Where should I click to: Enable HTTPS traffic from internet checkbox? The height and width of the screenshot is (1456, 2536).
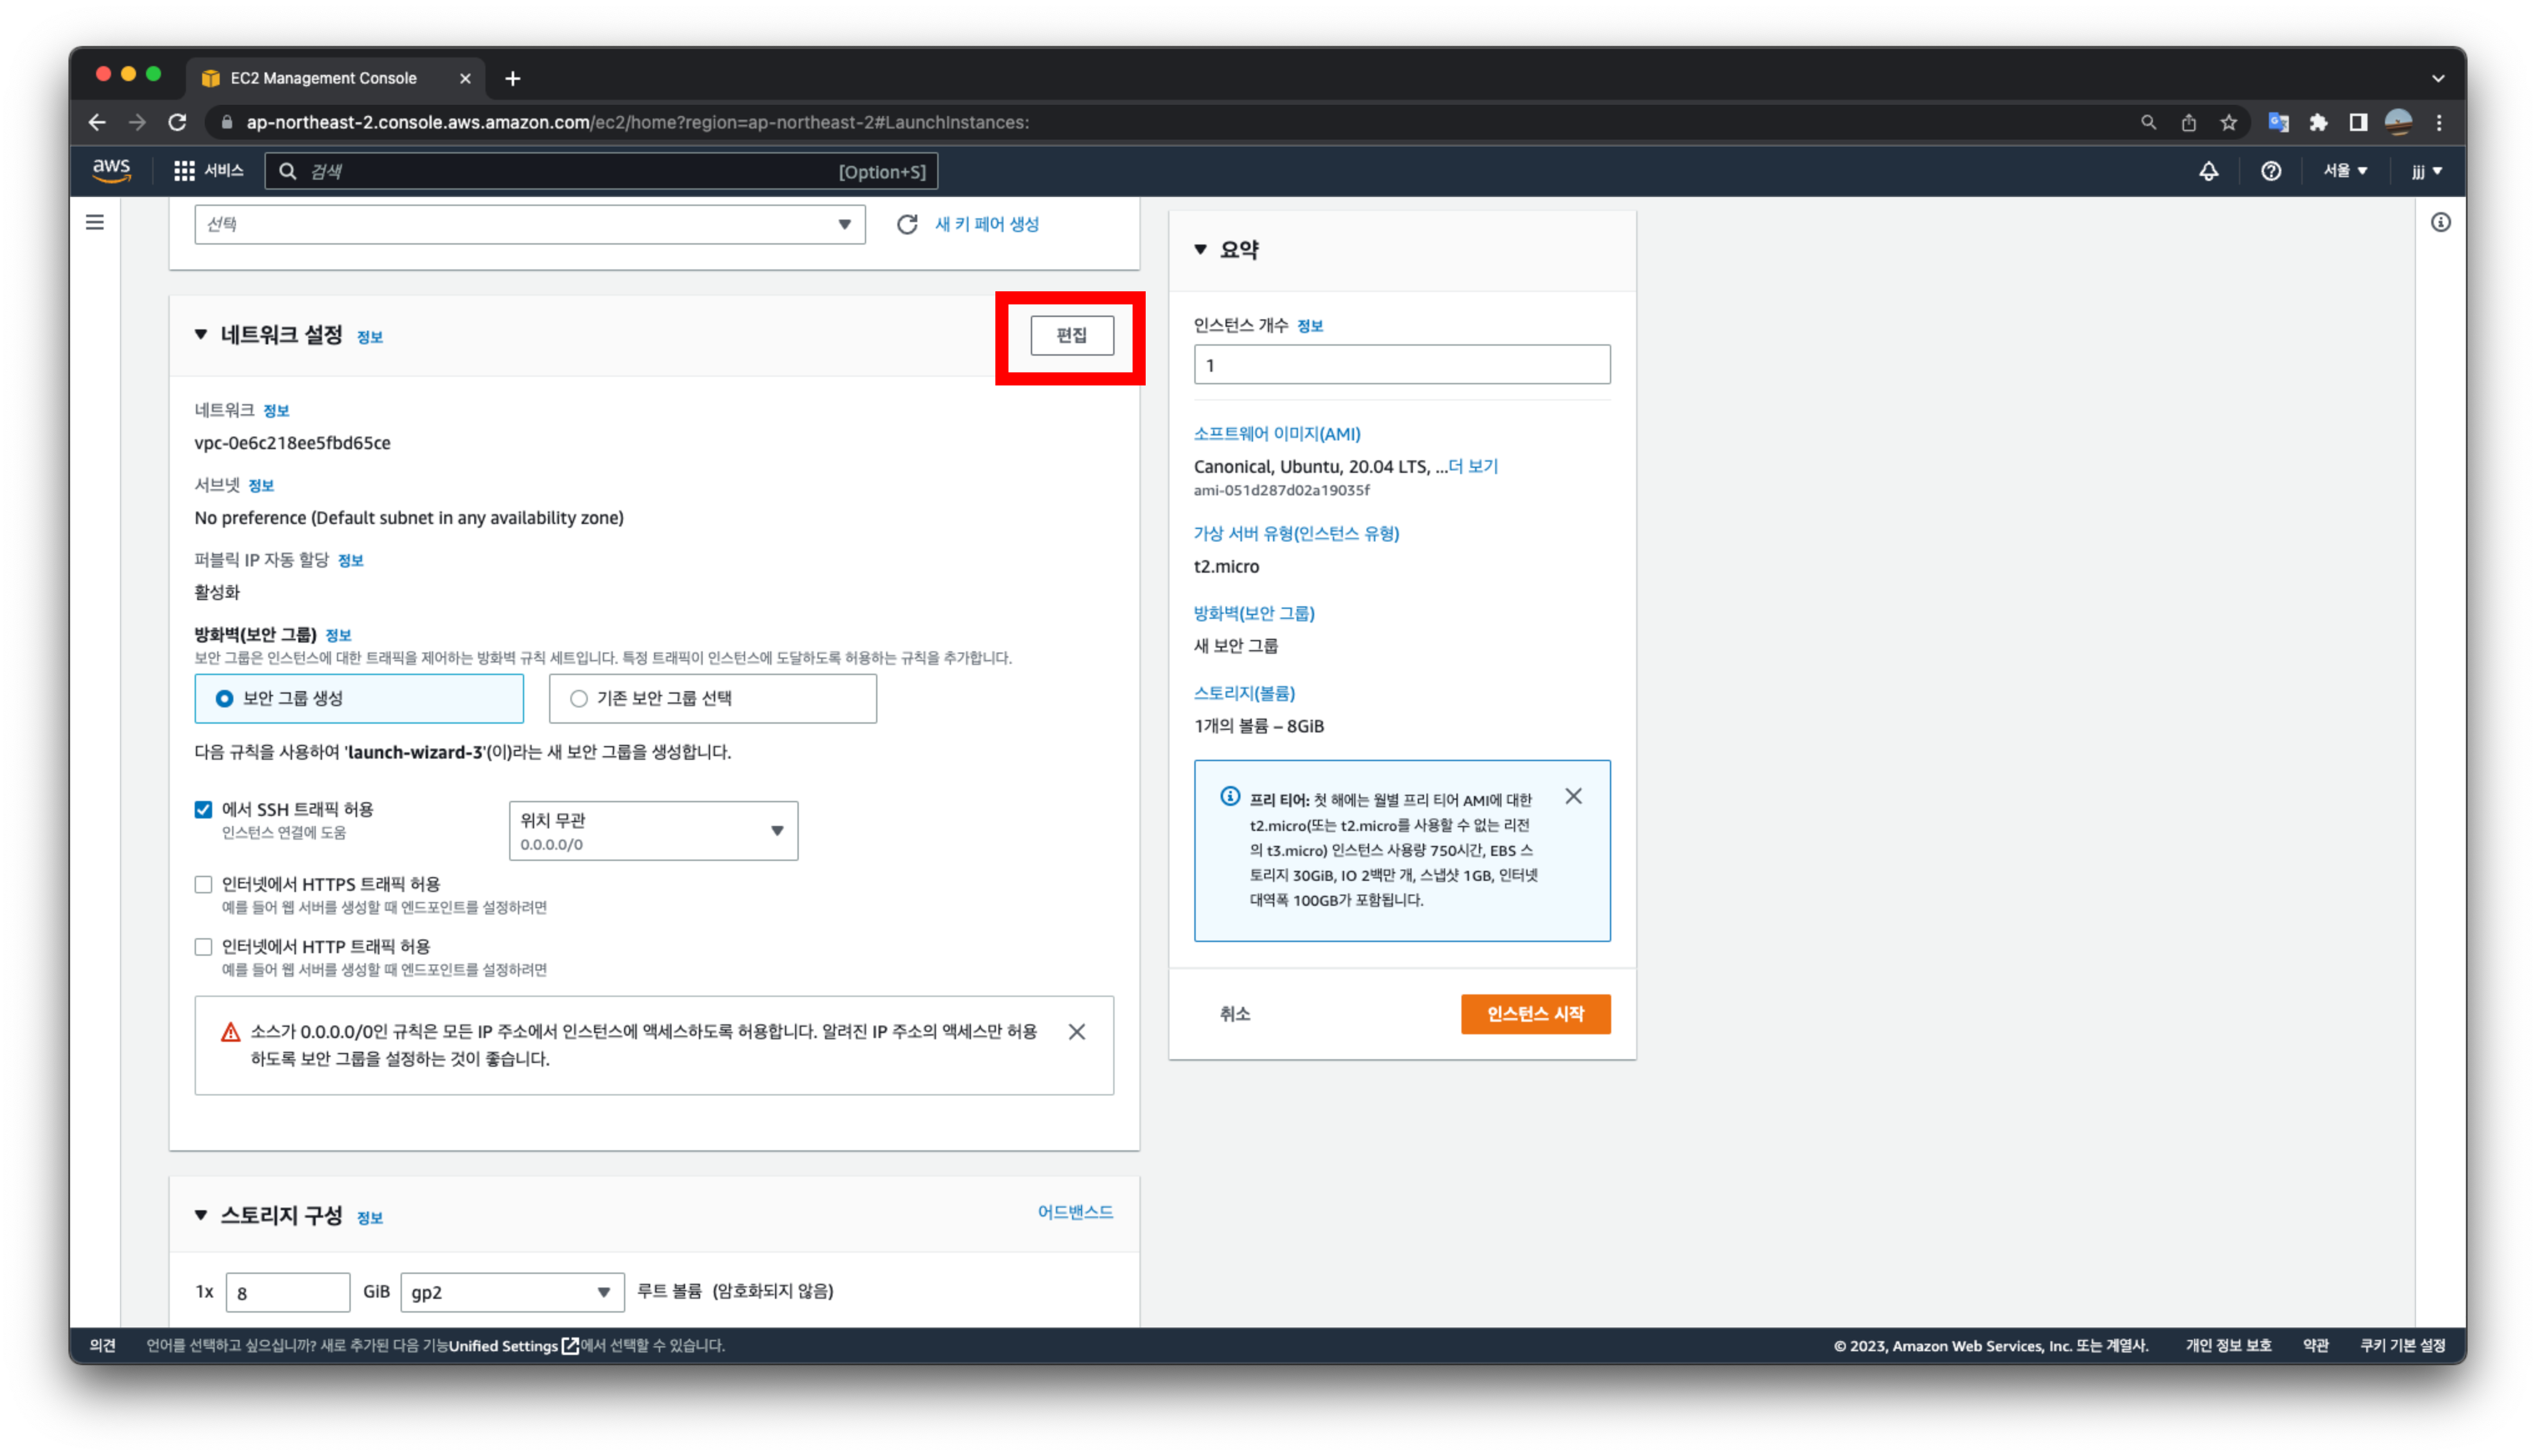tap(204, 884)
